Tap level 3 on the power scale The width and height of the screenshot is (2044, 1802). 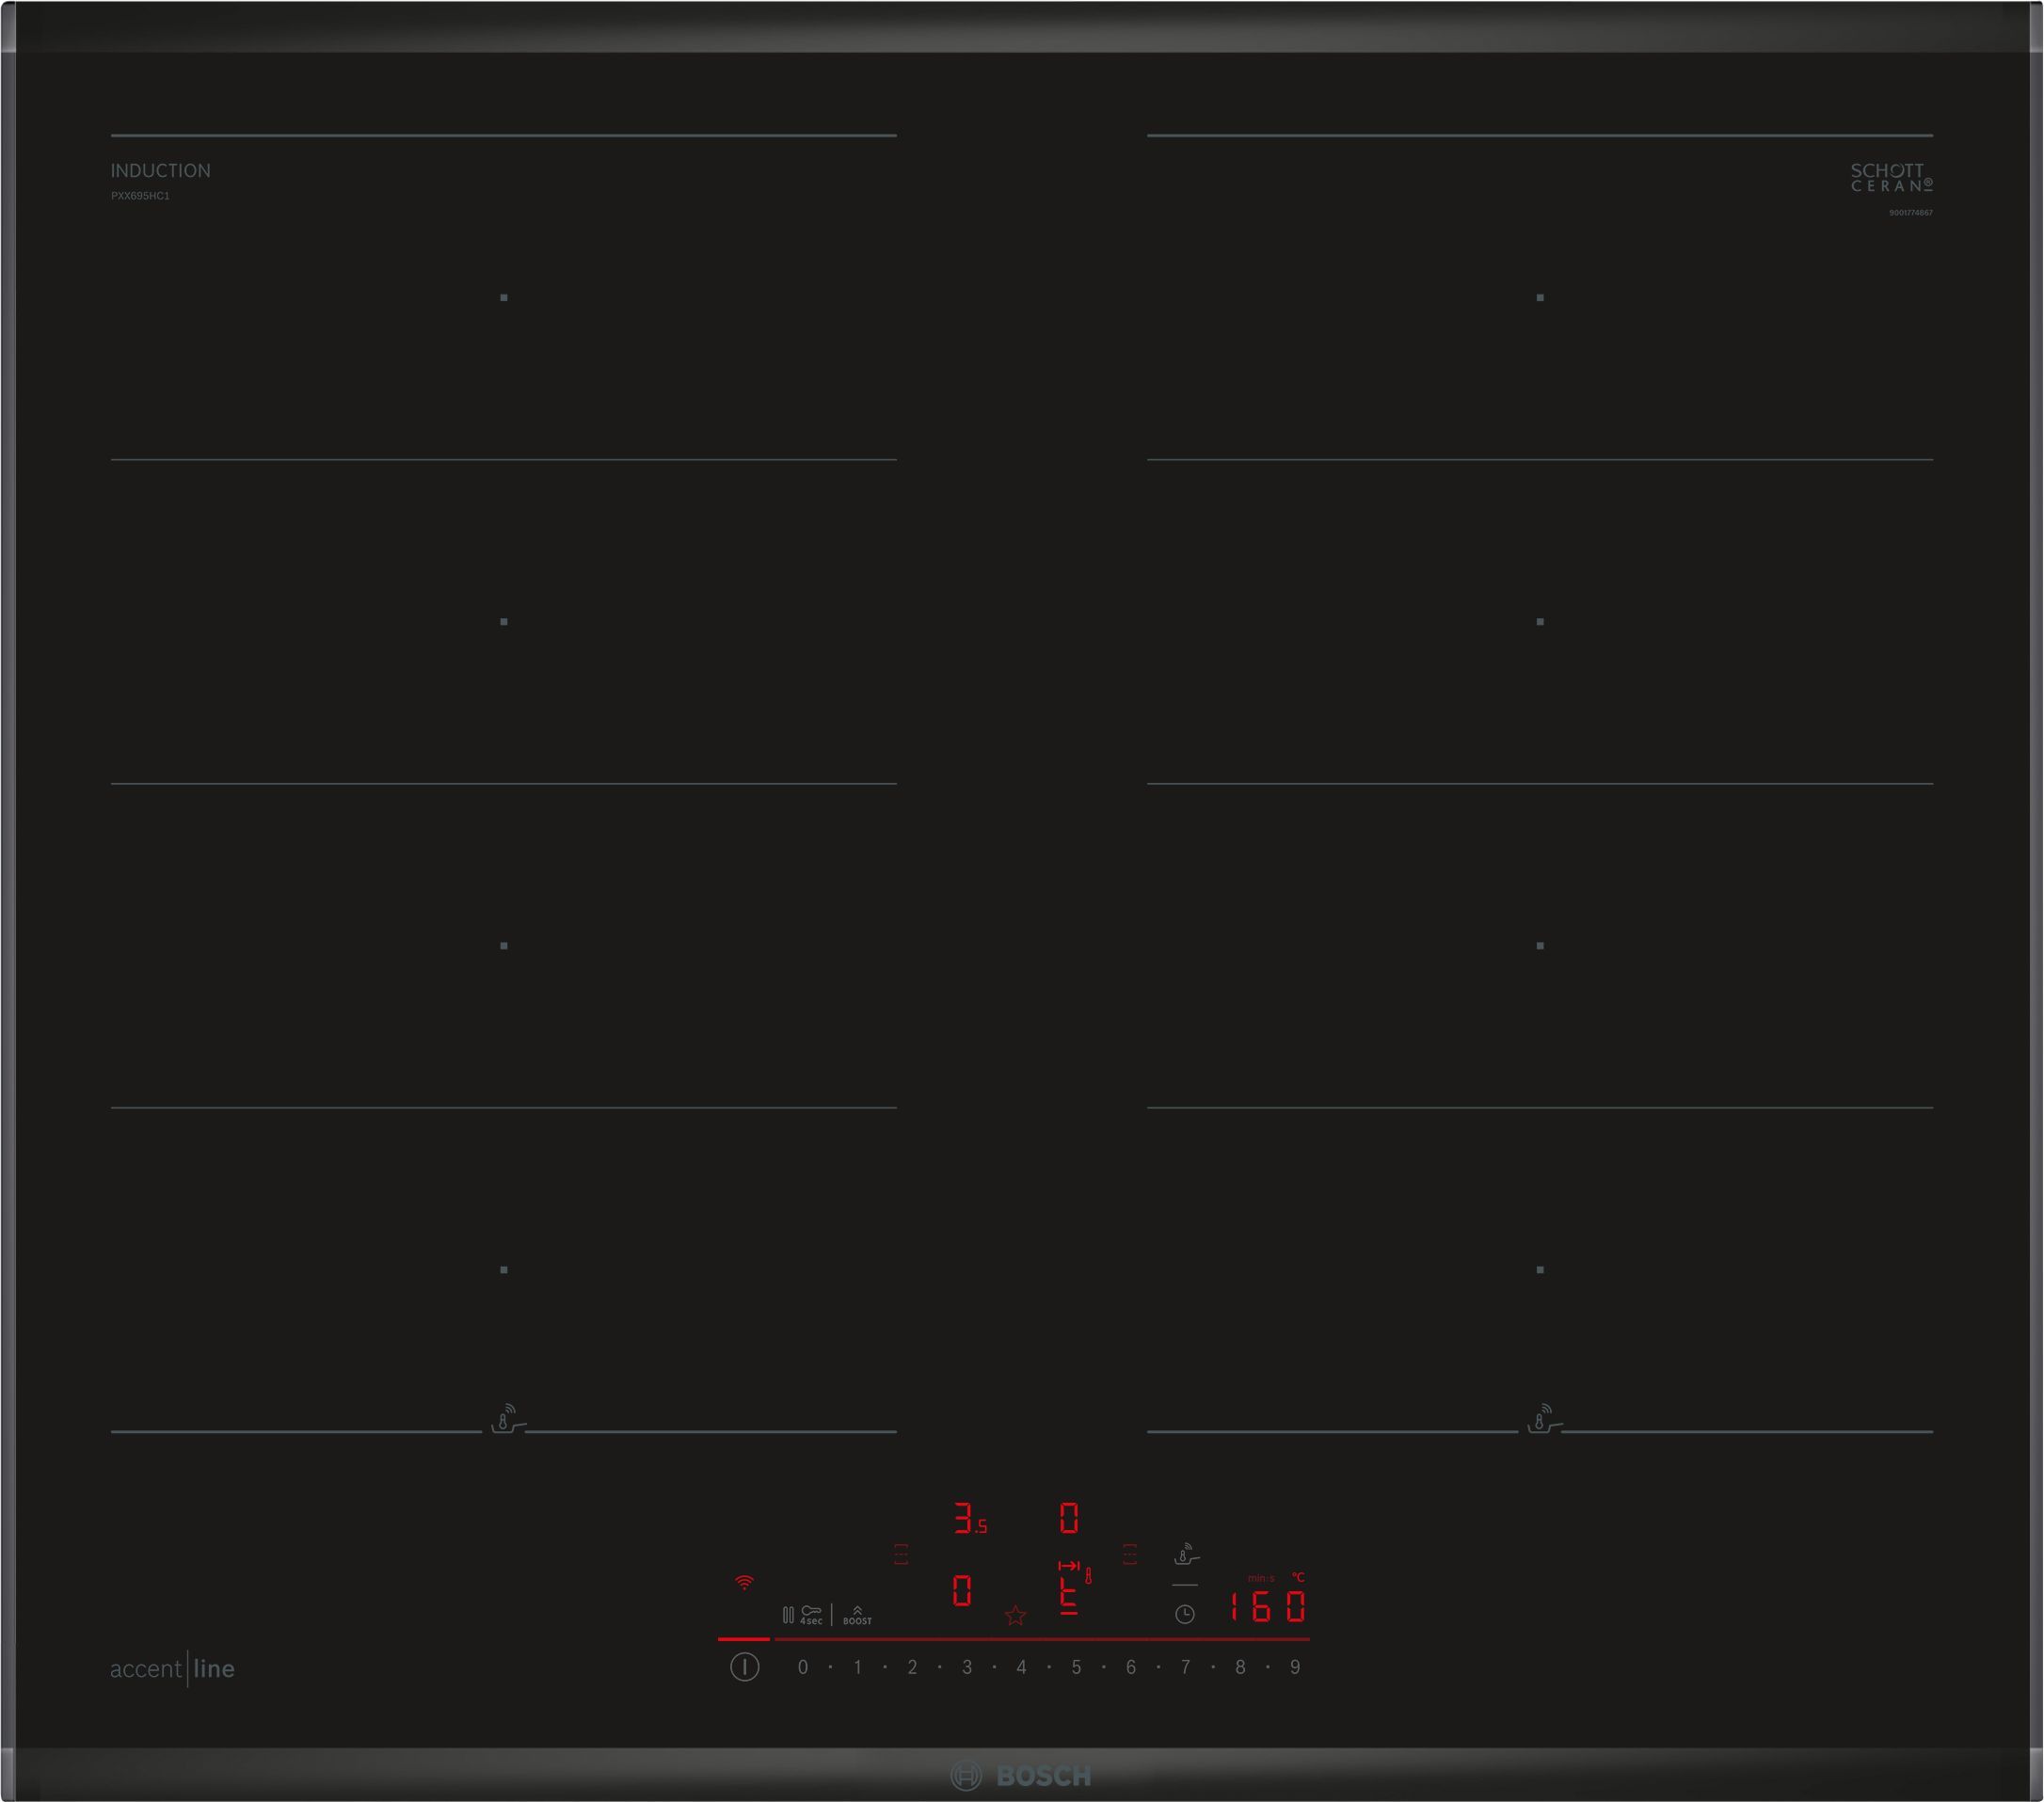click(x=967, y=1667)
